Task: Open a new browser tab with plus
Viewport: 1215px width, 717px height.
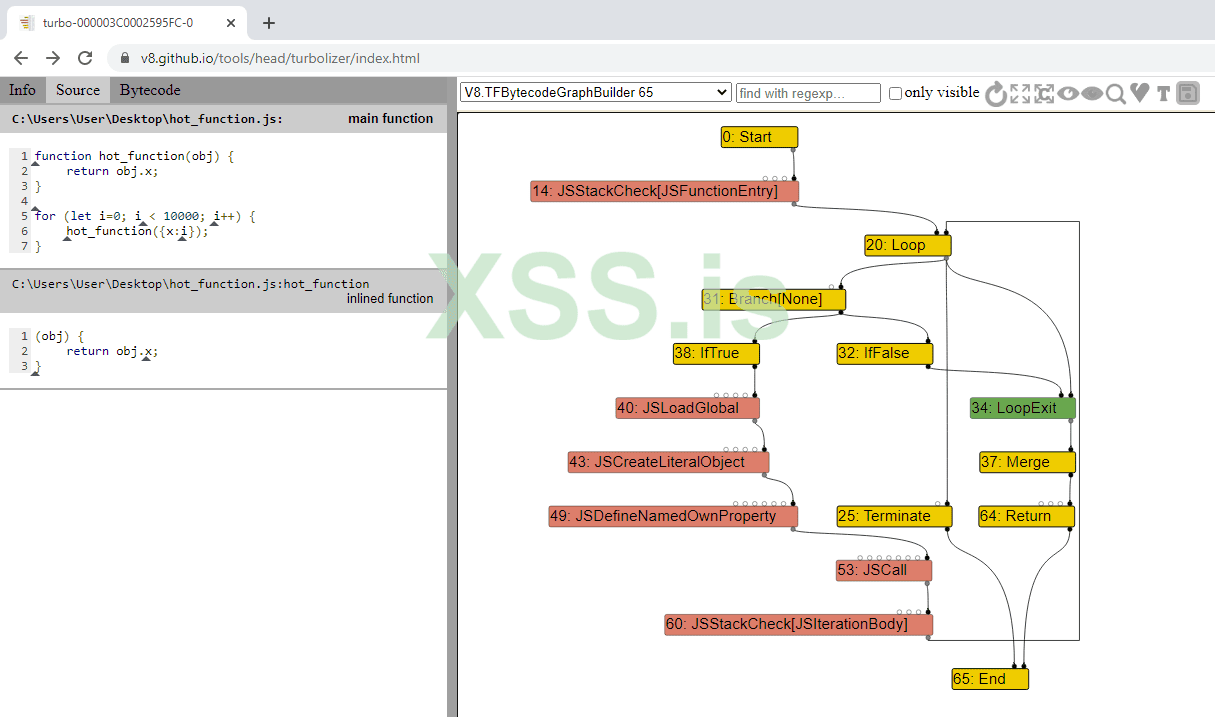Action: coord(268,22)
